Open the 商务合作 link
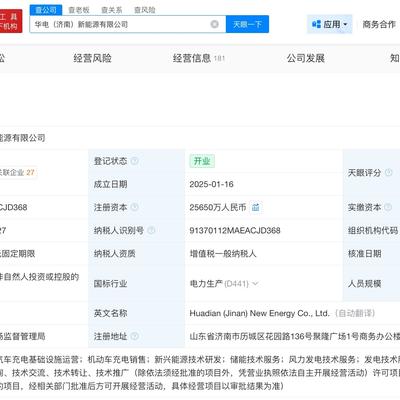 coord(379,24)
